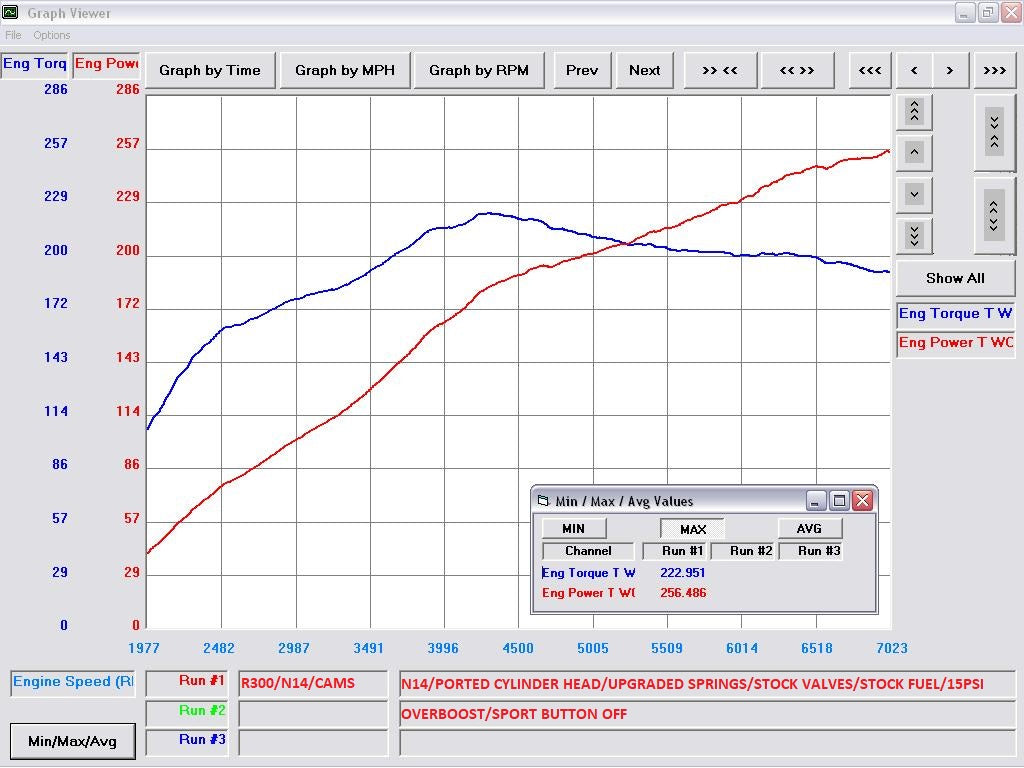Click the Show All button
The image size is (1024, 768).
tap(954, 278)
